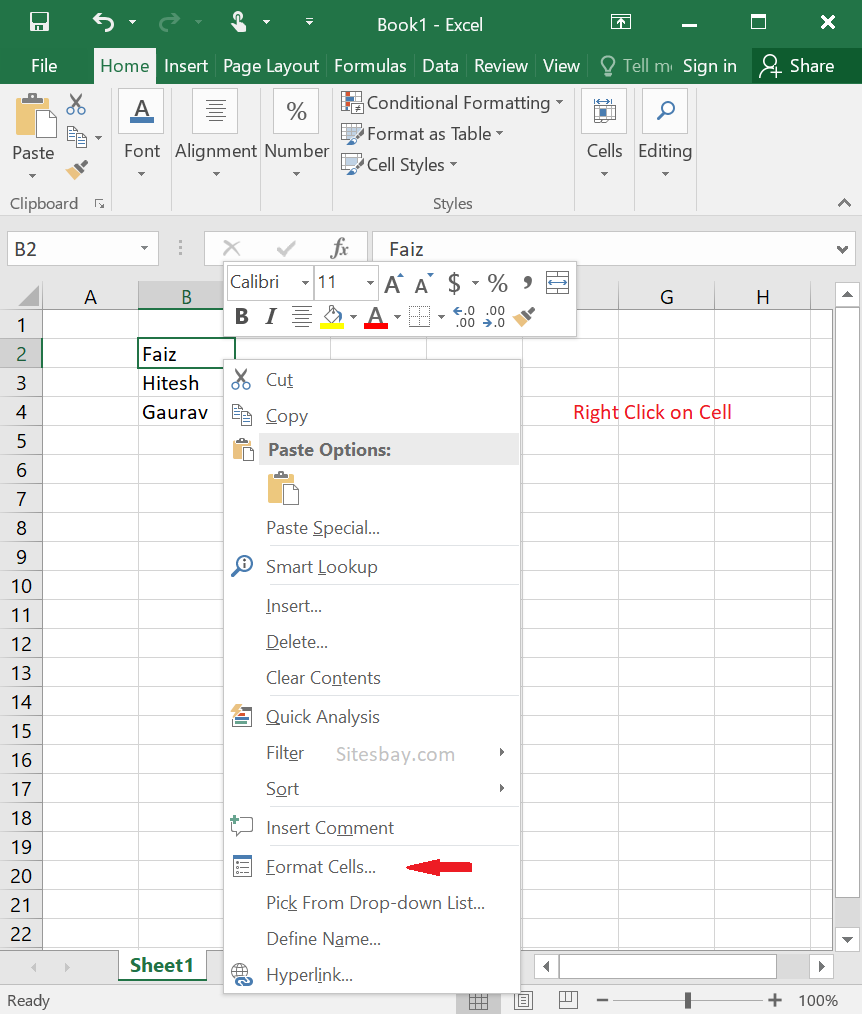Click the Undo arrow icon
Image resolution: width=862 pixels, height=1014 pixels.
103,23
